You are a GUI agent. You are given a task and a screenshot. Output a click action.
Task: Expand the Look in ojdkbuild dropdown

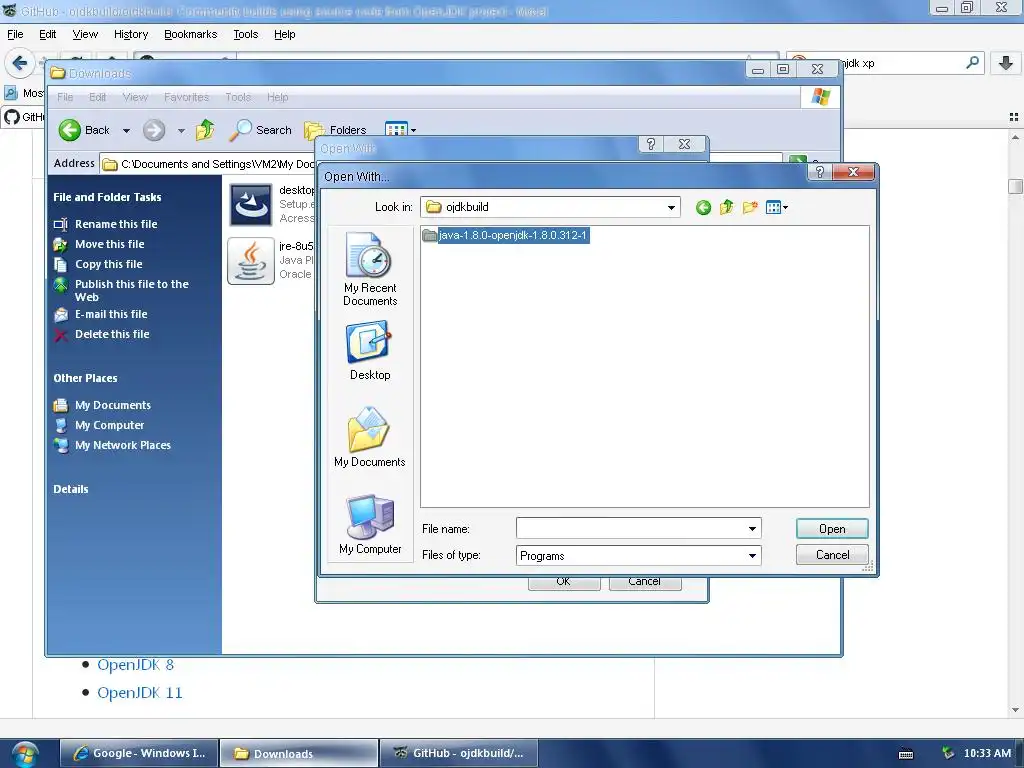[671, 208]
